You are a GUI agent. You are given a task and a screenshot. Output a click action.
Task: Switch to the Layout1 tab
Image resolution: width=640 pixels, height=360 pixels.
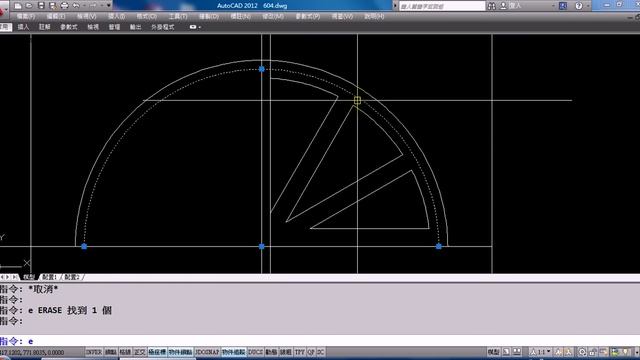point(49,277)
